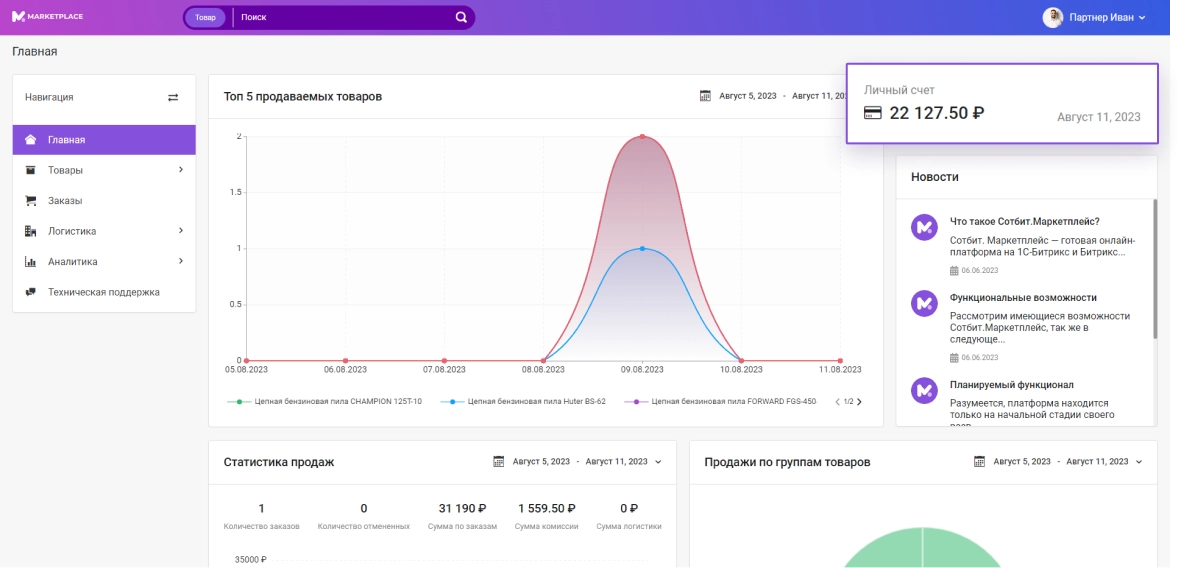This screenshot has width=1185, height=568.
Task: Click the news logo of Планируемый функционал
Action: pyautogui.click(x=924, y=390)
